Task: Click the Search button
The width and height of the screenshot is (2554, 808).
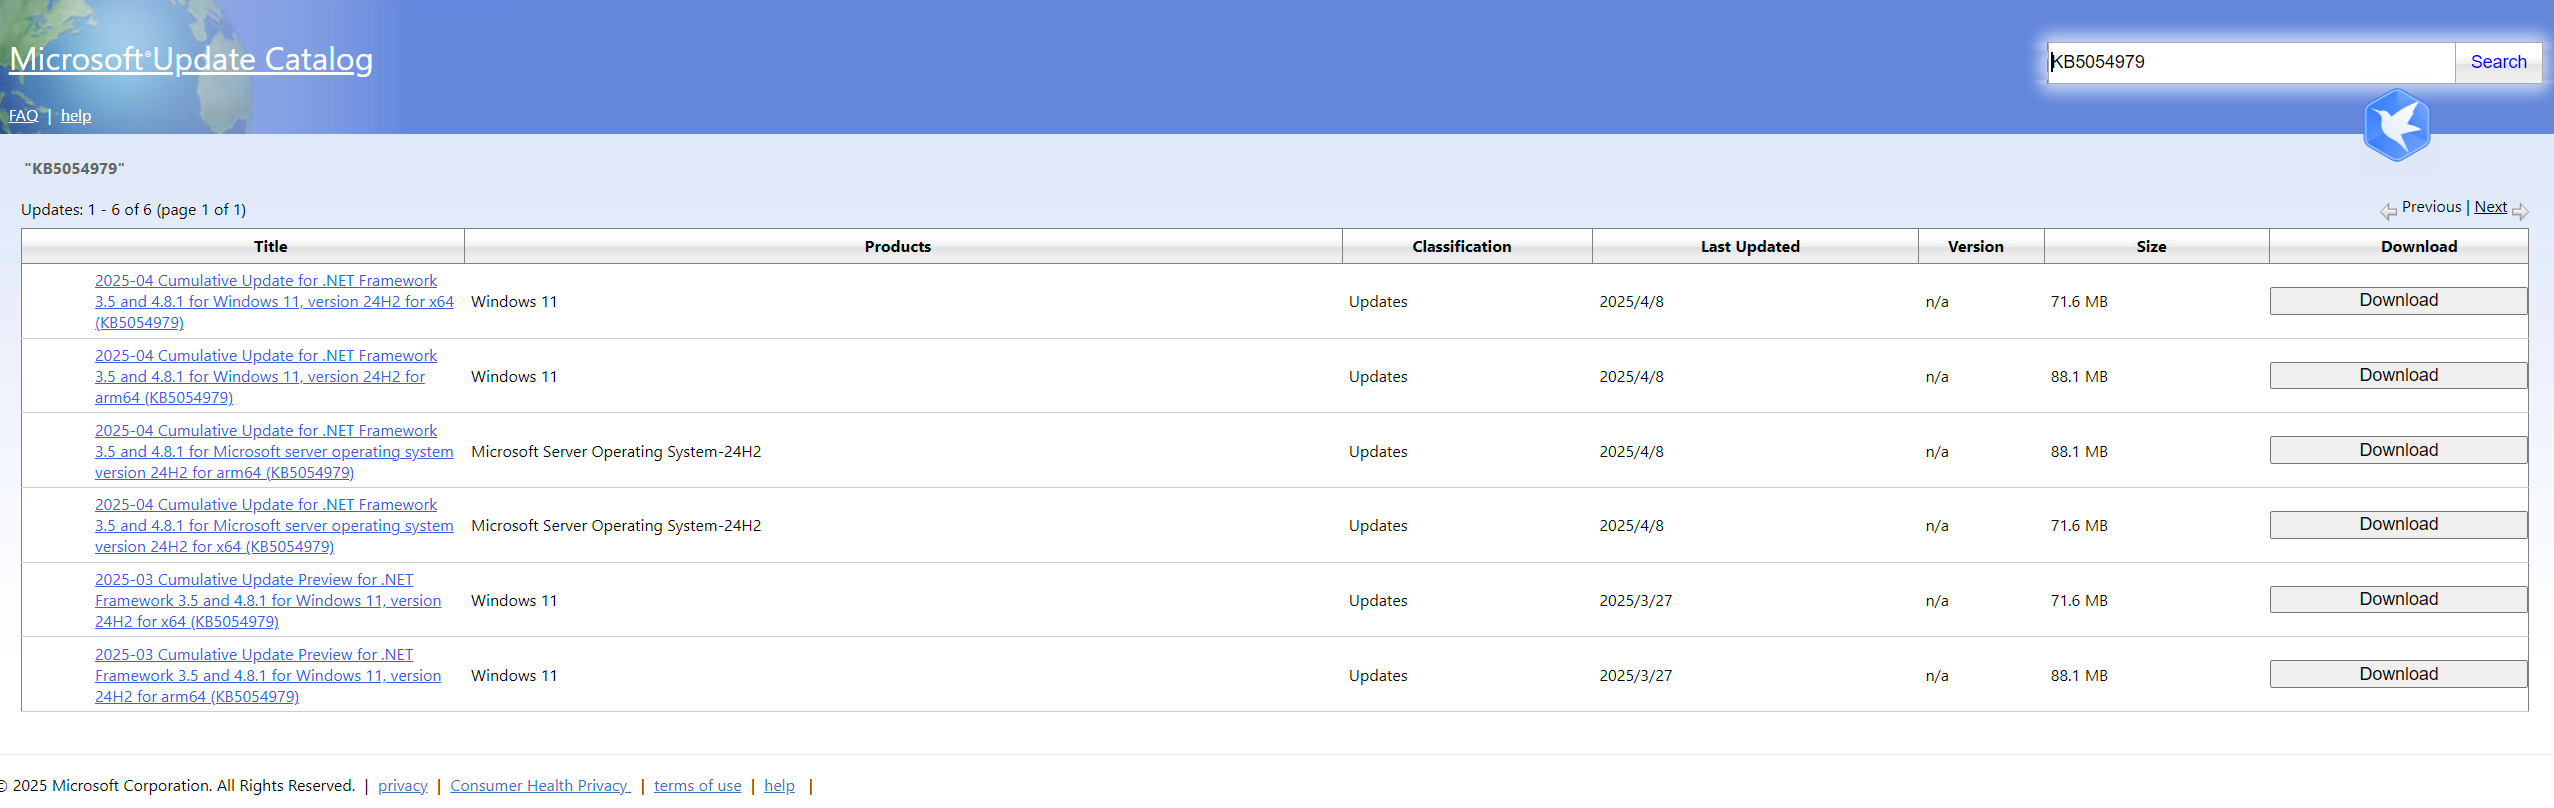Action: (x=2498, y=62)
